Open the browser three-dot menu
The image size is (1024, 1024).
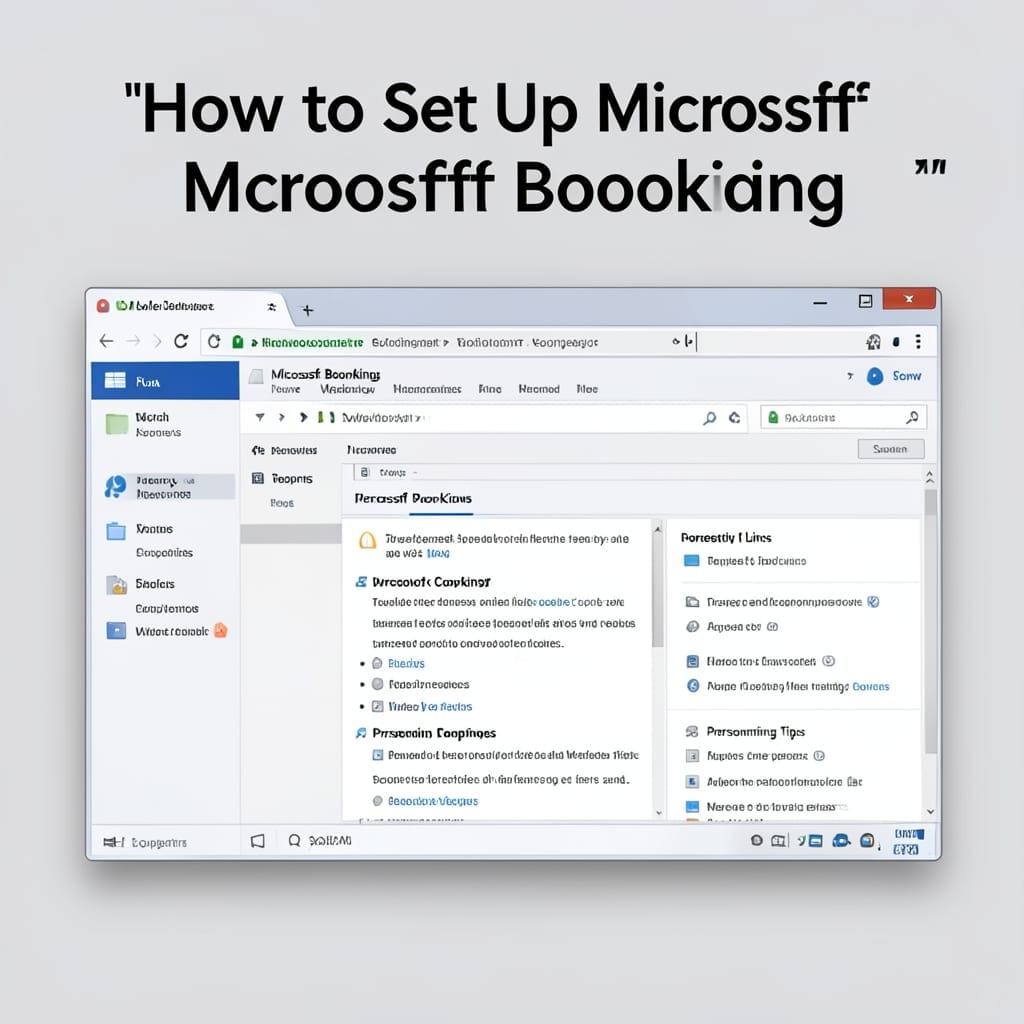point(918,342)
